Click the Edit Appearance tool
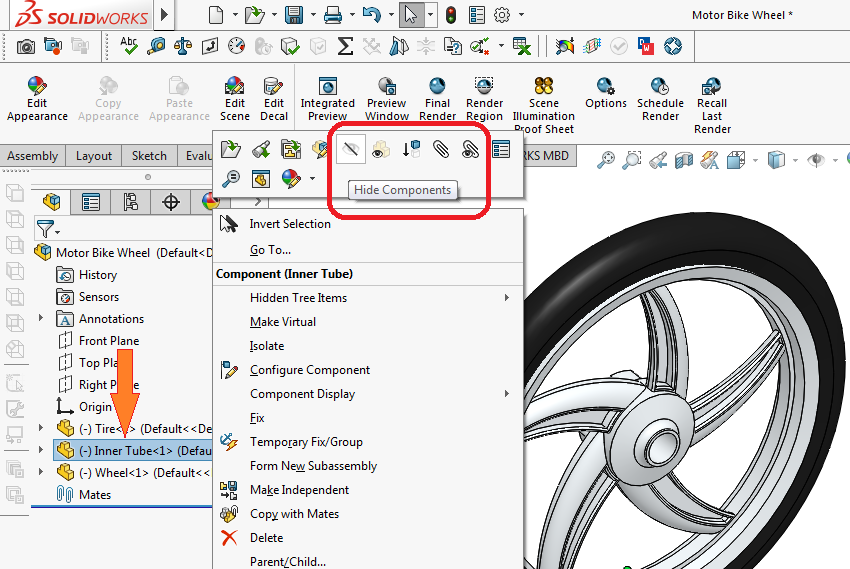This screenshot has height=569, width=850. click(x=37, y=99)
